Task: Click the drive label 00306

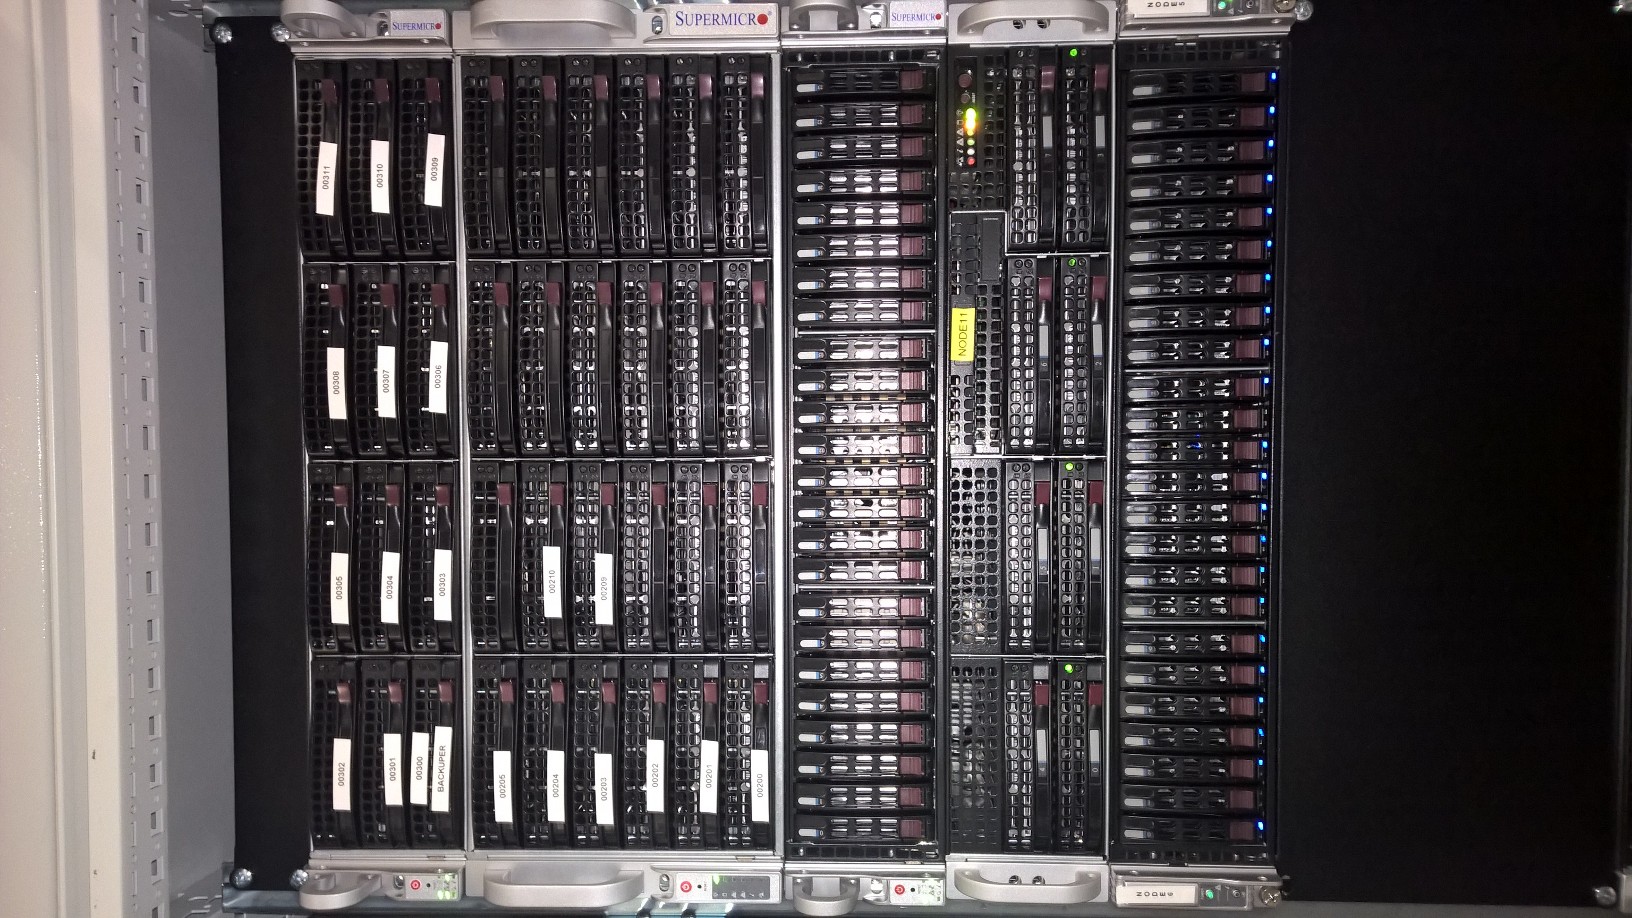Action: point(437,376)
